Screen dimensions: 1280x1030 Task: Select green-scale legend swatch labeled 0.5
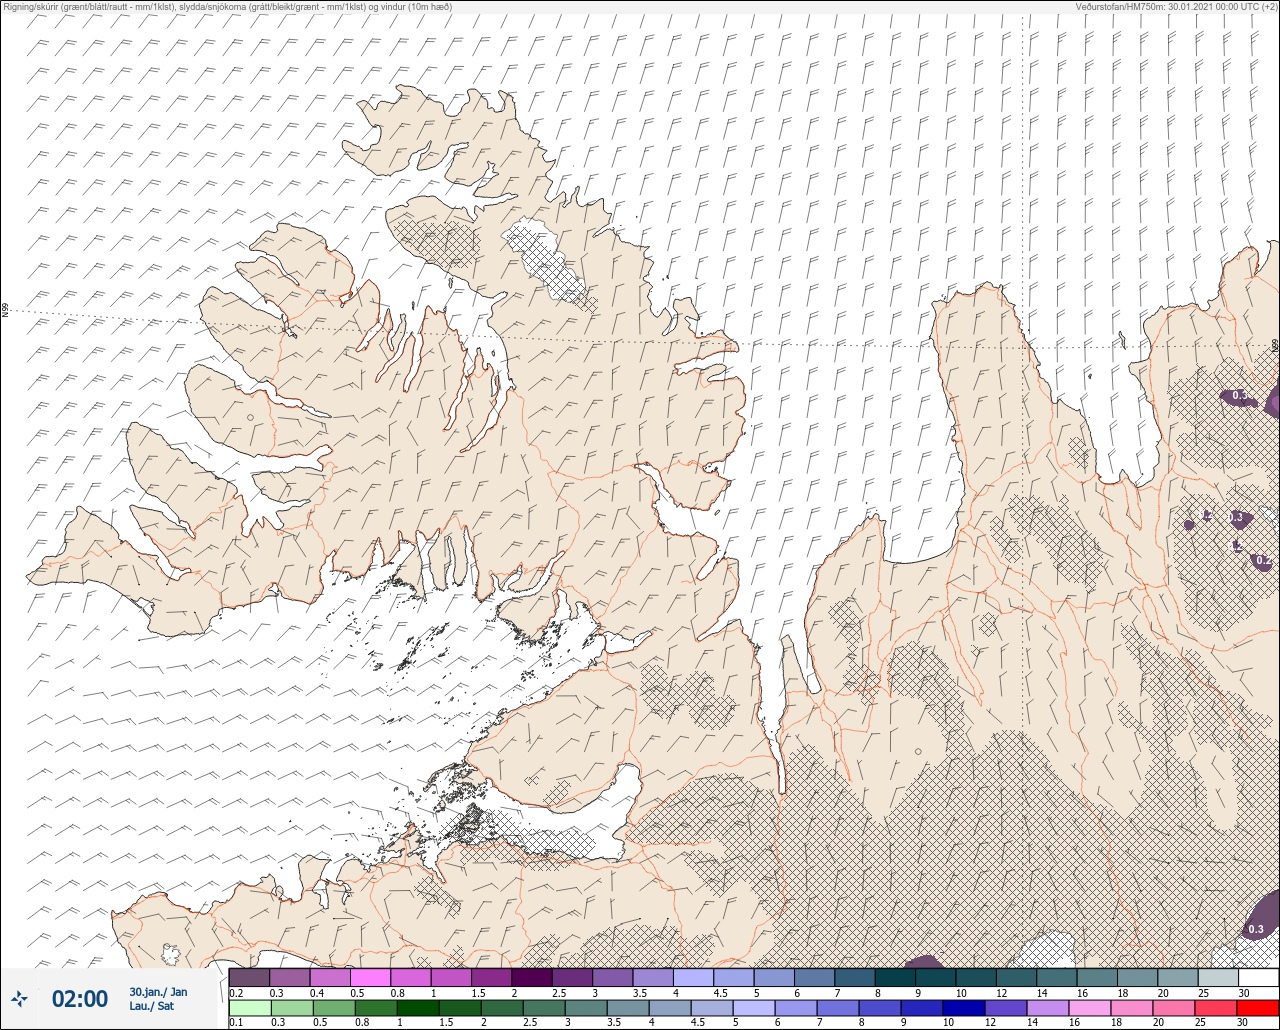pos(334,1008)
